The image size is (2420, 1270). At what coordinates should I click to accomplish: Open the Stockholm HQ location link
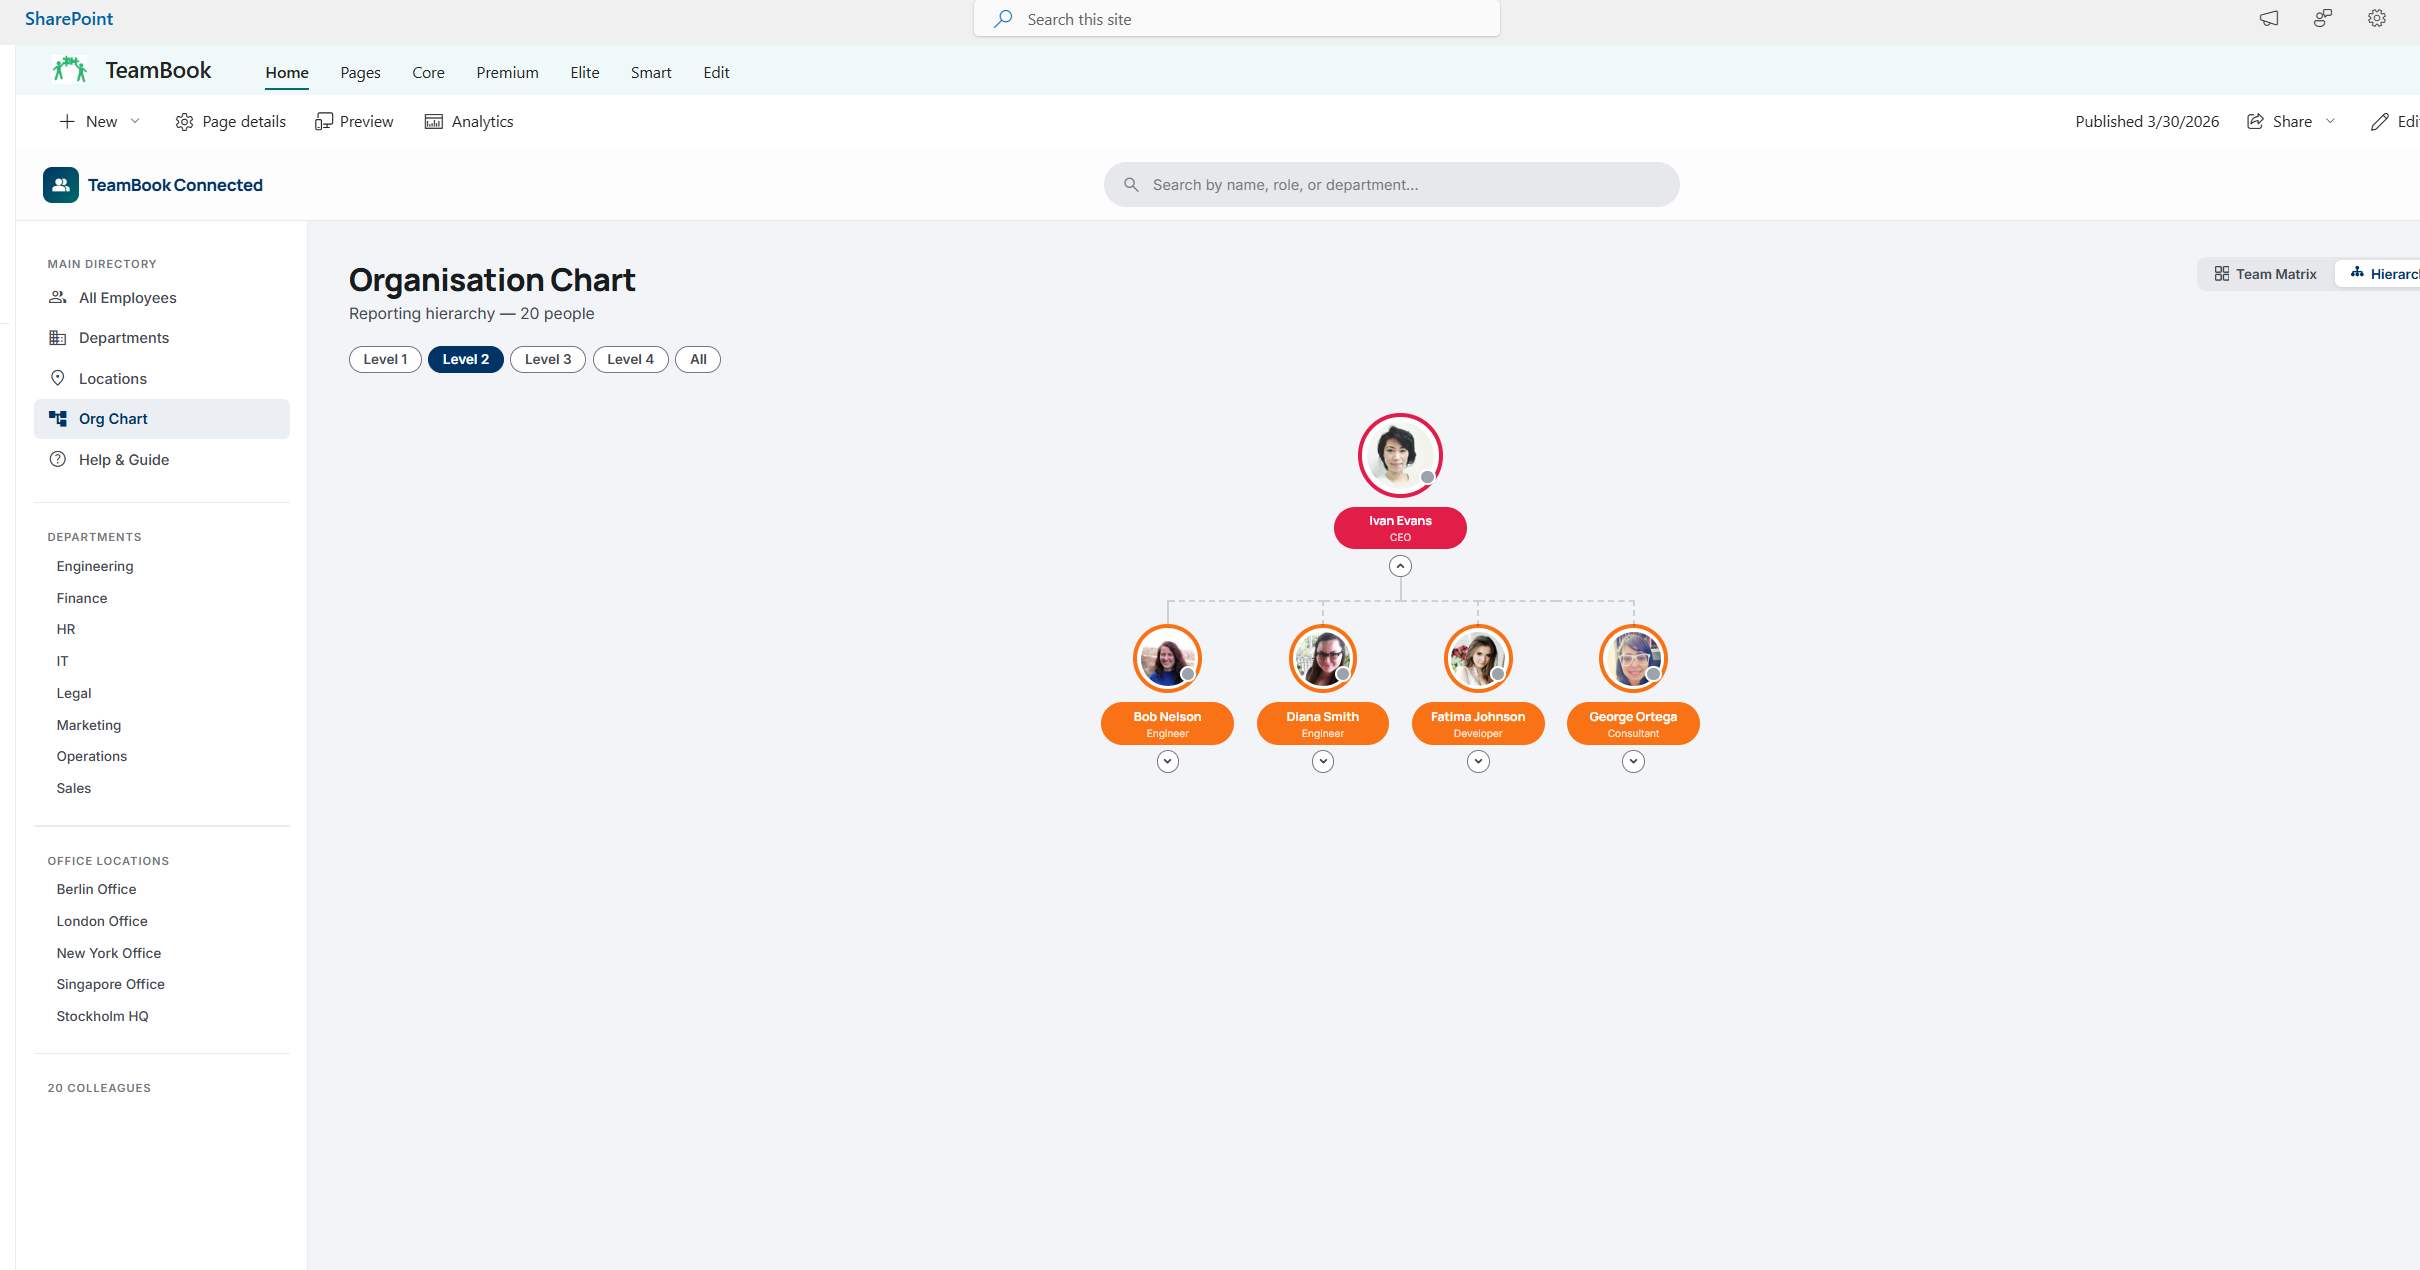[102, 1016]
